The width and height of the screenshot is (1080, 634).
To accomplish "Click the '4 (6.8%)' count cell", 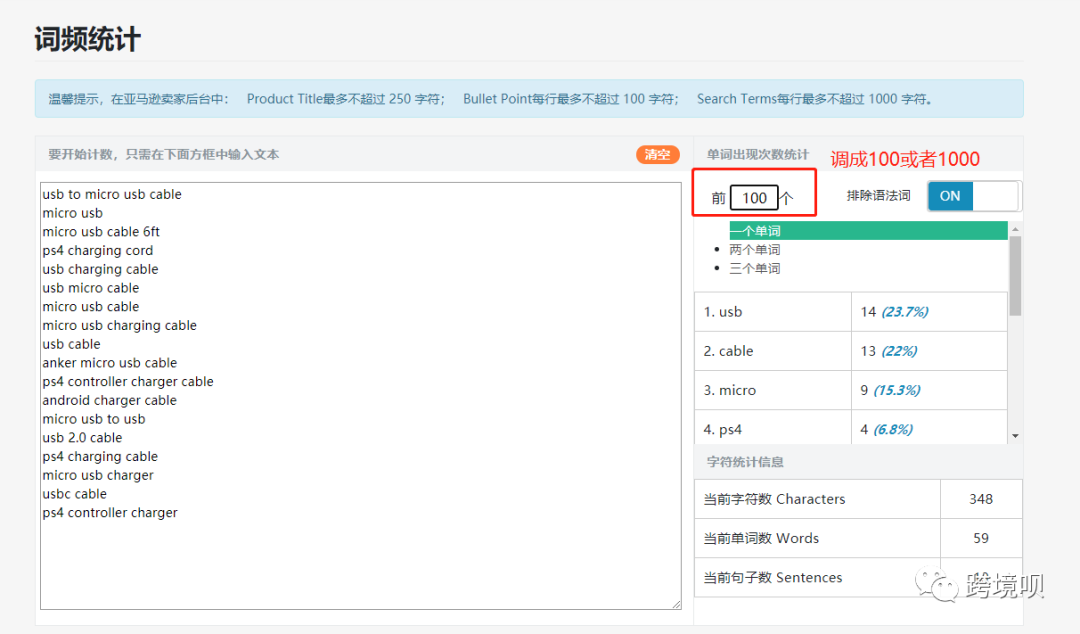I will click(929, 427).
